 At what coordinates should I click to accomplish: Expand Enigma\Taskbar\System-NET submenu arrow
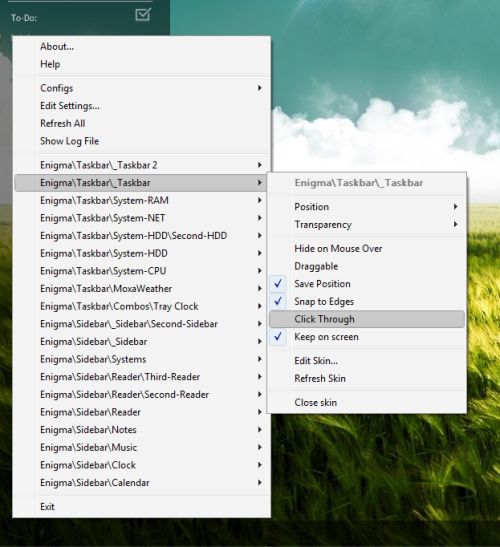coord(260,218)
